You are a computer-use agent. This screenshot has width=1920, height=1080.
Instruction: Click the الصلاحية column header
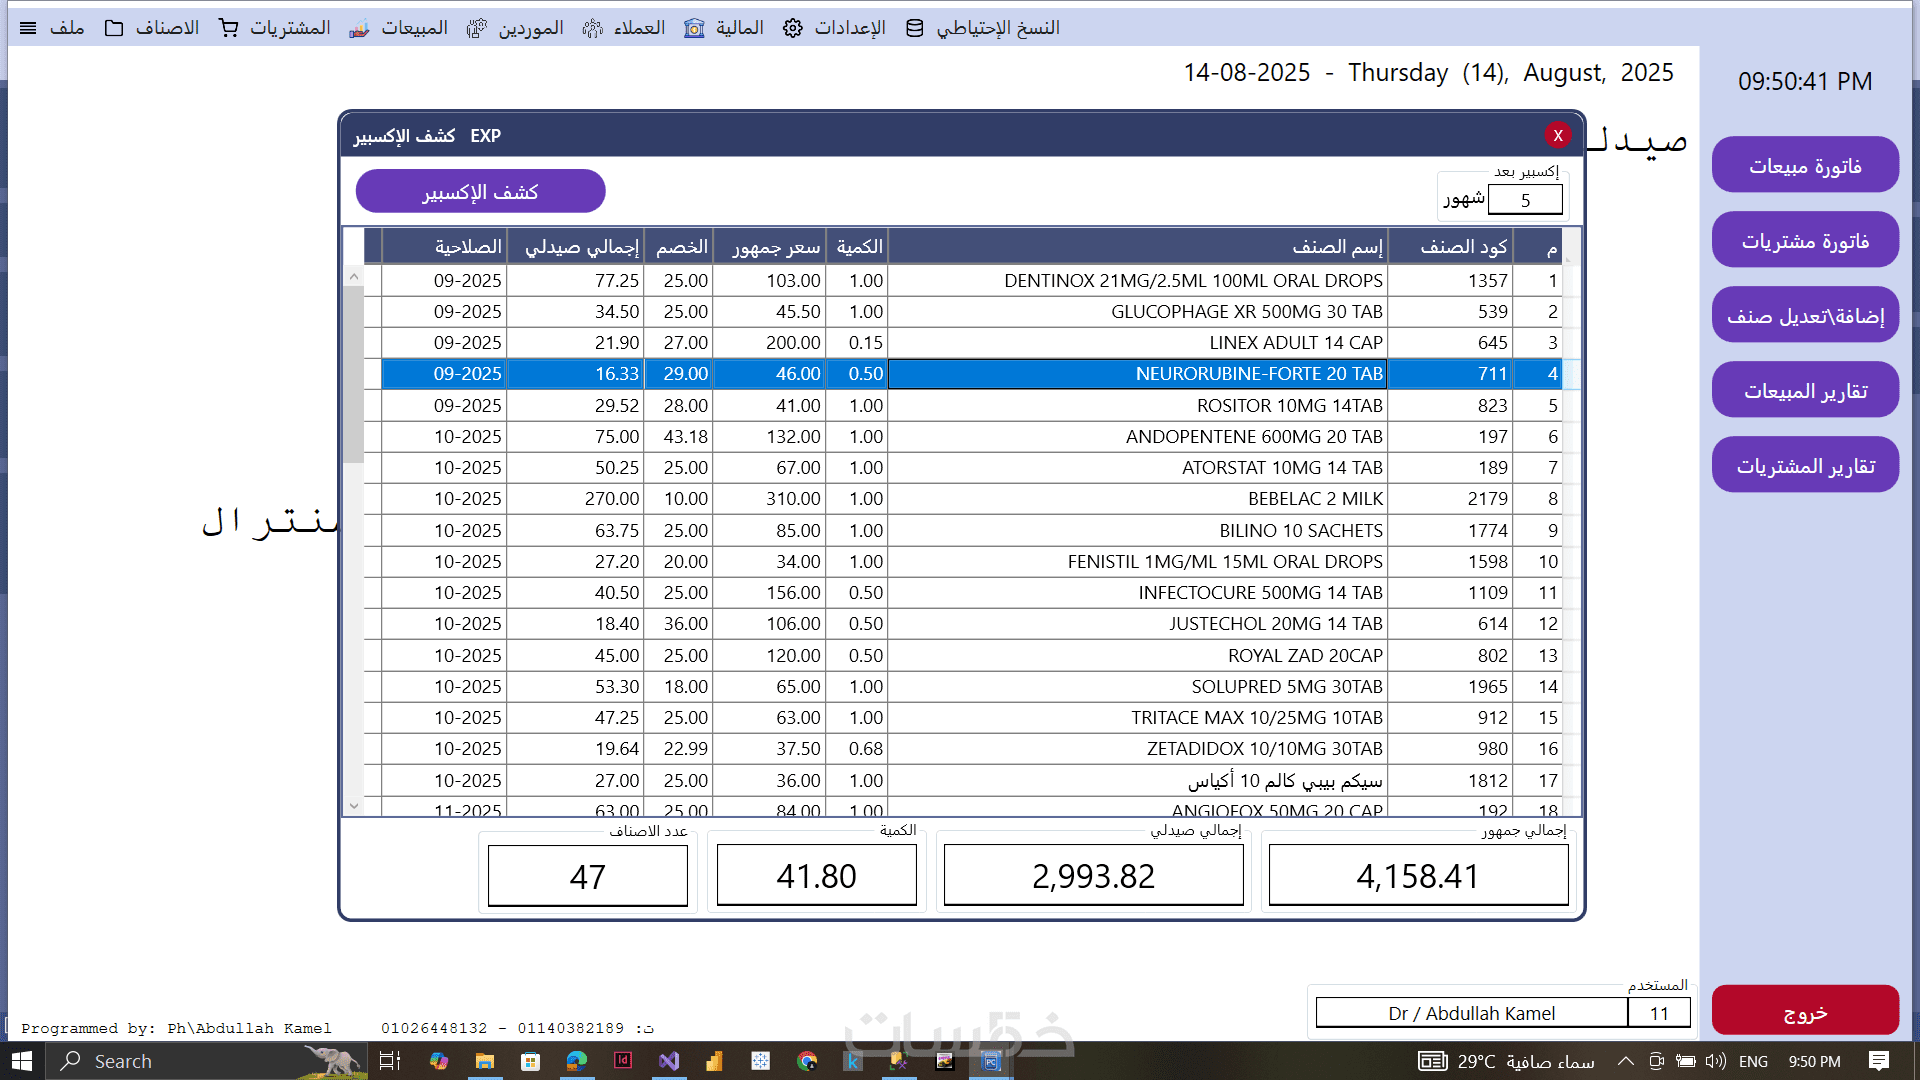click(467, 247)
